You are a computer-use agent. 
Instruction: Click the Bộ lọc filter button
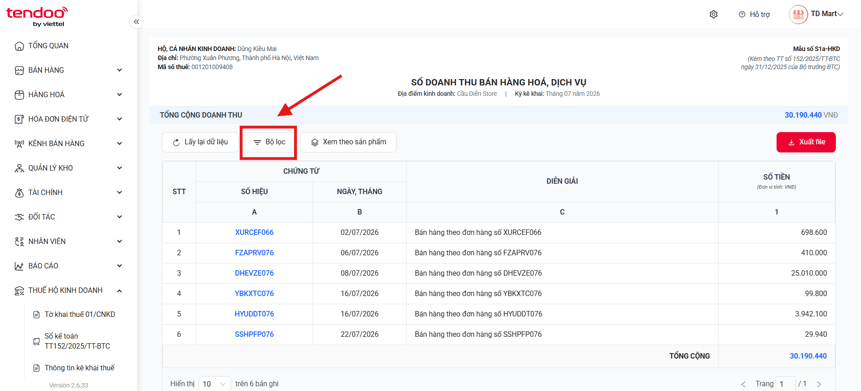[x=269, y=142]
